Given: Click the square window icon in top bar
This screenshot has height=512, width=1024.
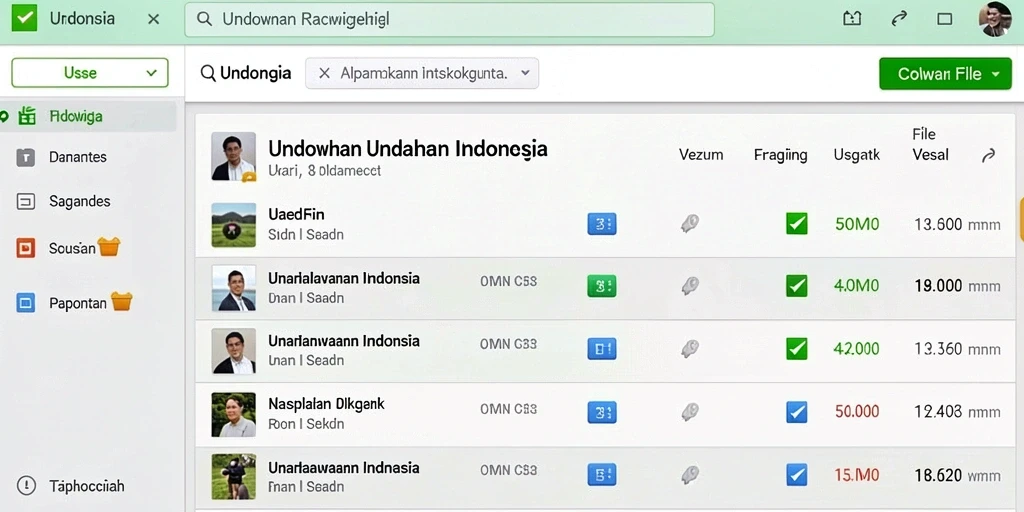Looking at the screenshot, I should [x=944, y=19].
